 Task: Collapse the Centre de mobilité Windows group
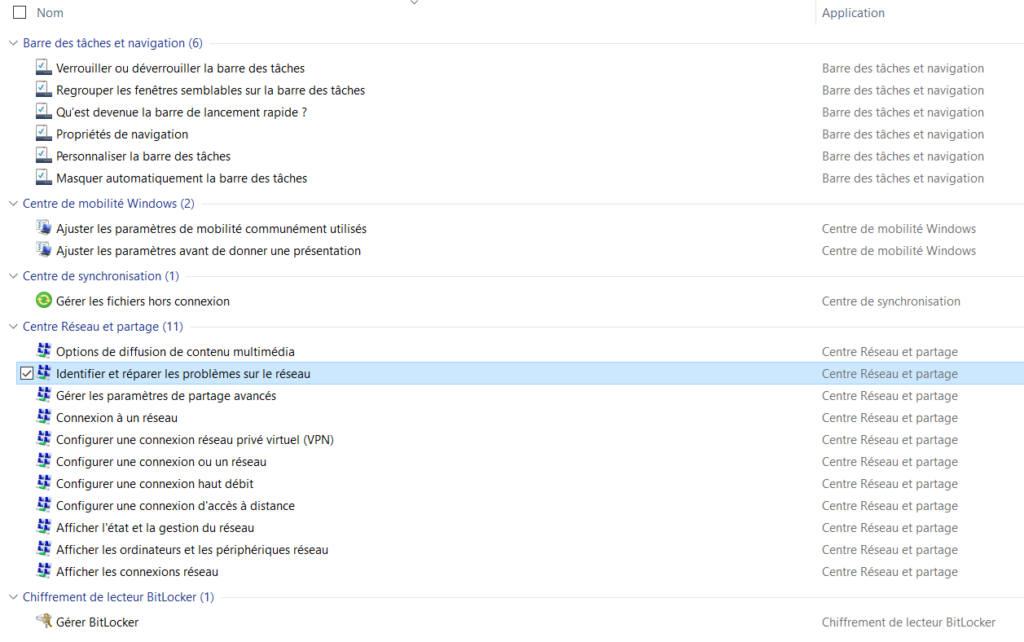(13, 204)
